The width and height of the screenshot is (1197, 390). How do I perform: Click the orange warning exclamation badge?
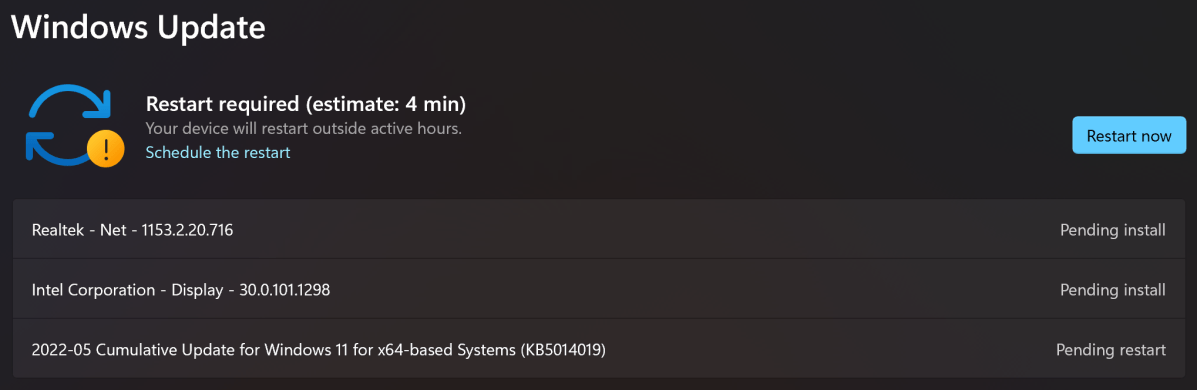pyautogui.click(x=106, y=148)
